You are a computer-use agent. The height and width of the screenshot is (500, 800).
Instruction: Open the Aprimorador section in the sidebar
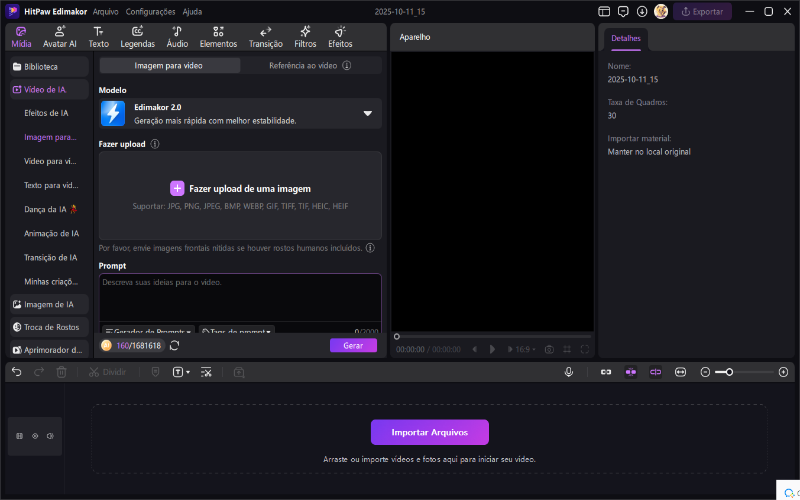tap(49, 349)
